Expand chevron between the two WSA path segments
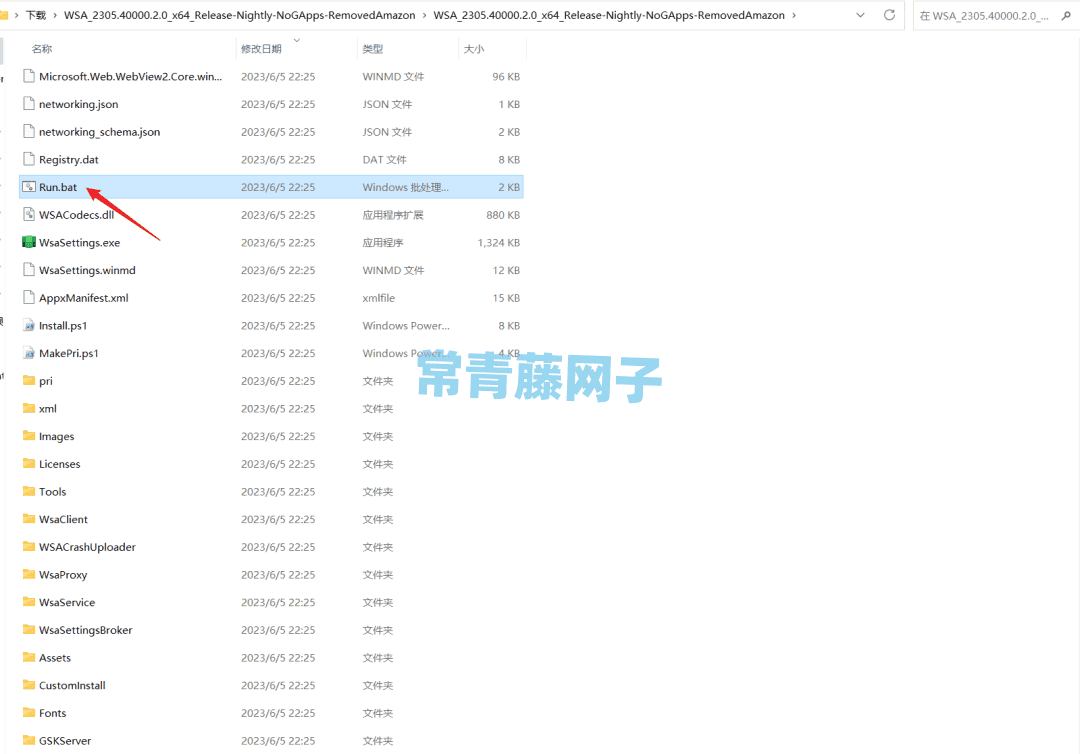Image resolution: width=1080 pixels, height=754 pixels. click(424, 15)
